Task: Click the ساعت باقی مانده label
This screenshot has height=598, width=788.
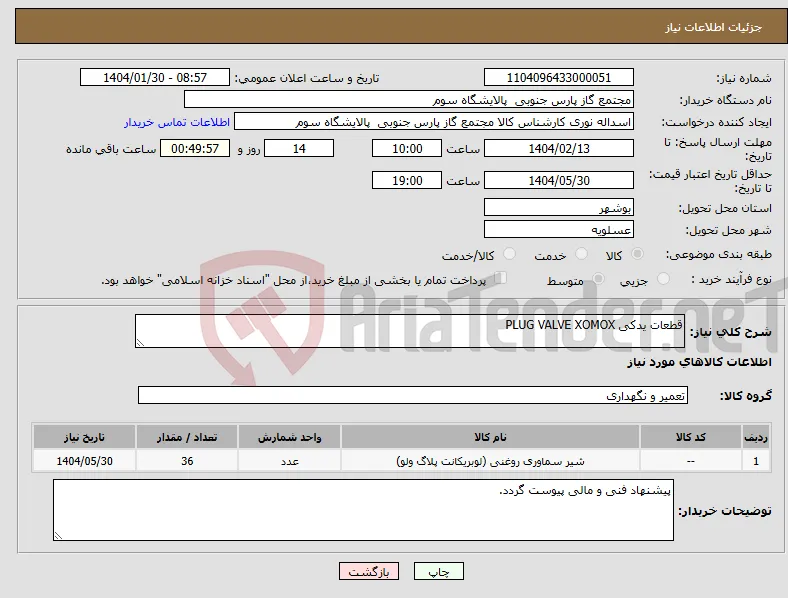Action: click(x=111, y=149)
